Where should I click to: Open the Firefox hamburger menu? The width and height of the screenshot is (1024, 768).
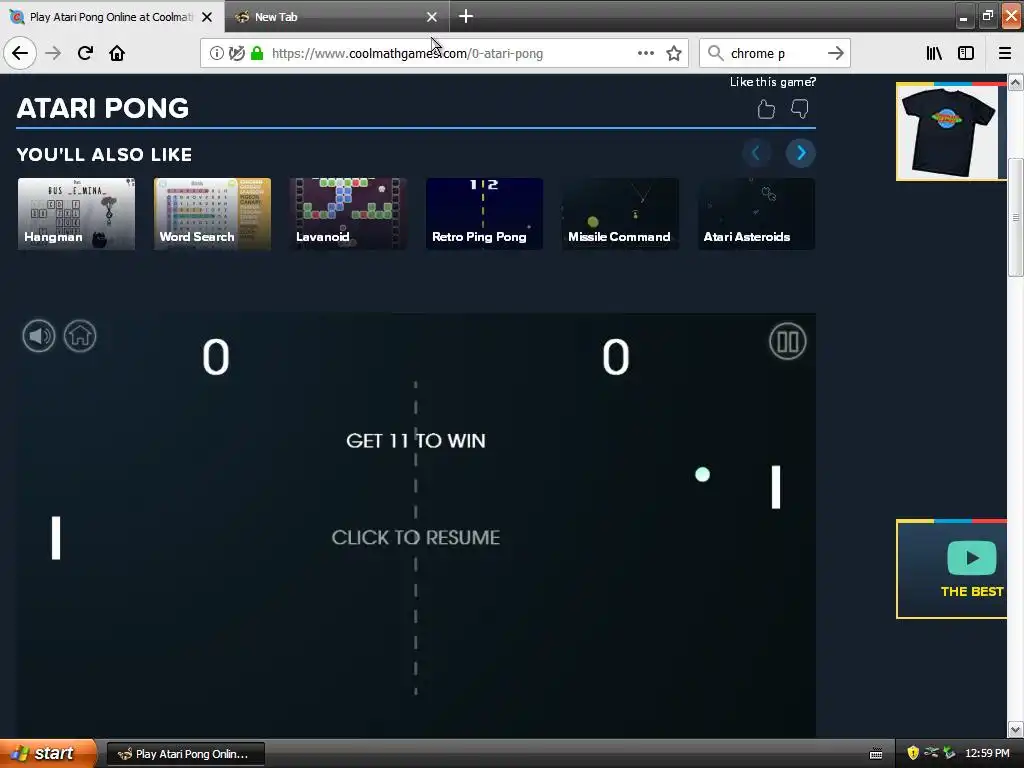[x=1005, y=54]
